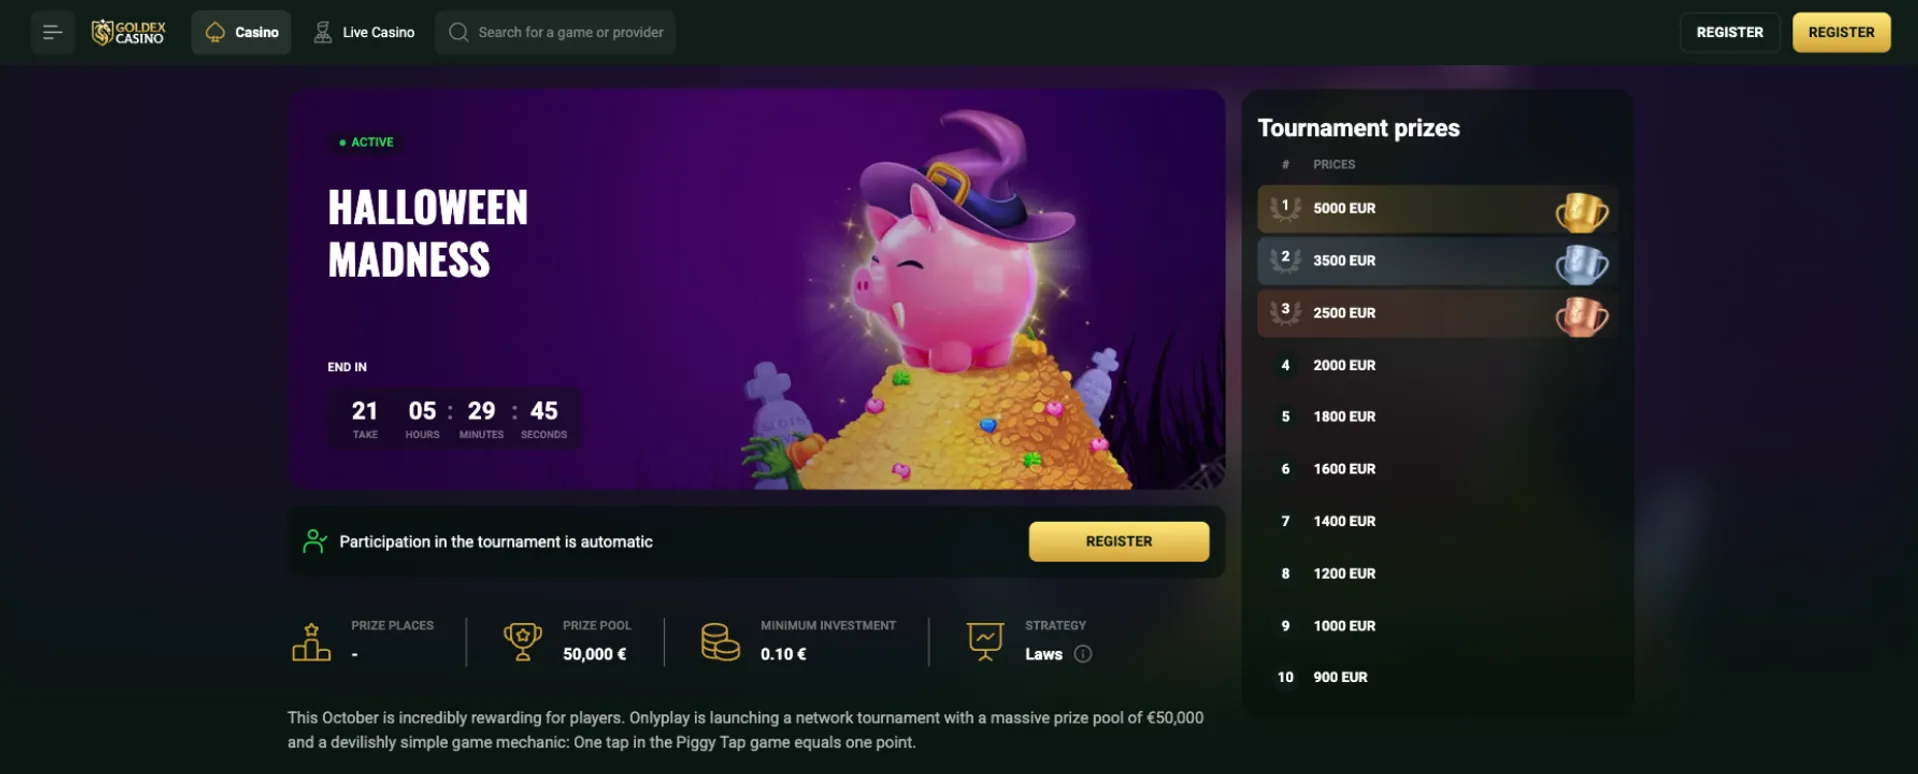Click the yellow Register button in header
1918x774 pixels.
click(1841, 32)
